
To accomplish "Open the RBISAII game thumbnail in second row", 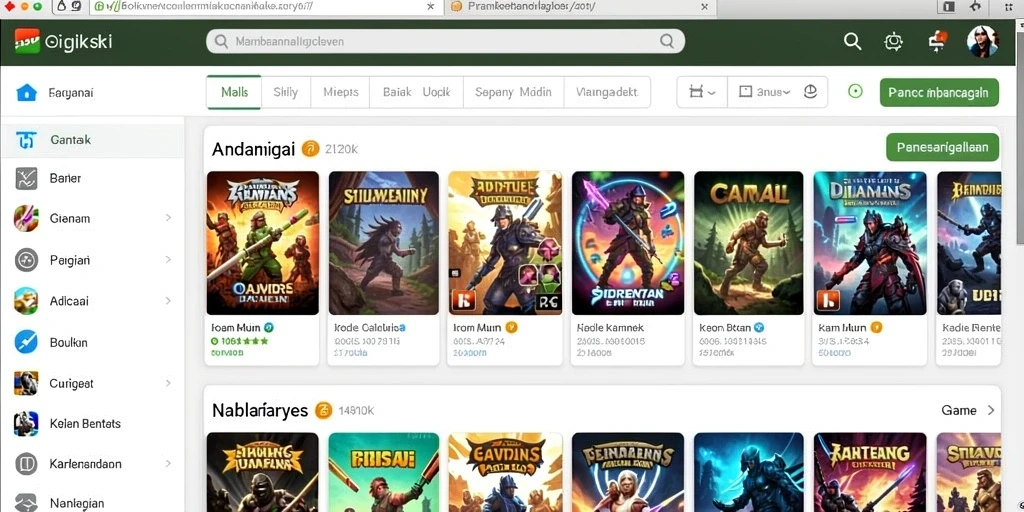I will pos(383,472).
